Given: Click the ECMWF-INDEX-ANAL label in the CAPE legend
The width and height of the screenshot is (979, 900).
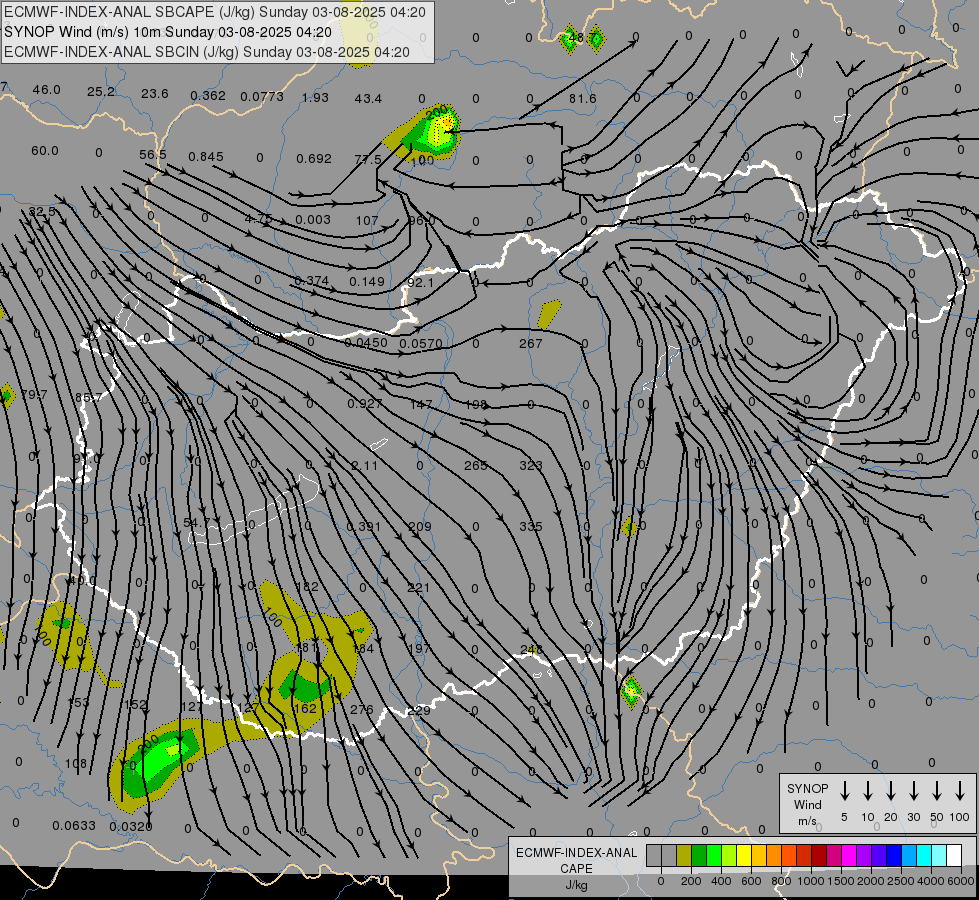Looking at the screenshot, I should [x=576, y=853].
